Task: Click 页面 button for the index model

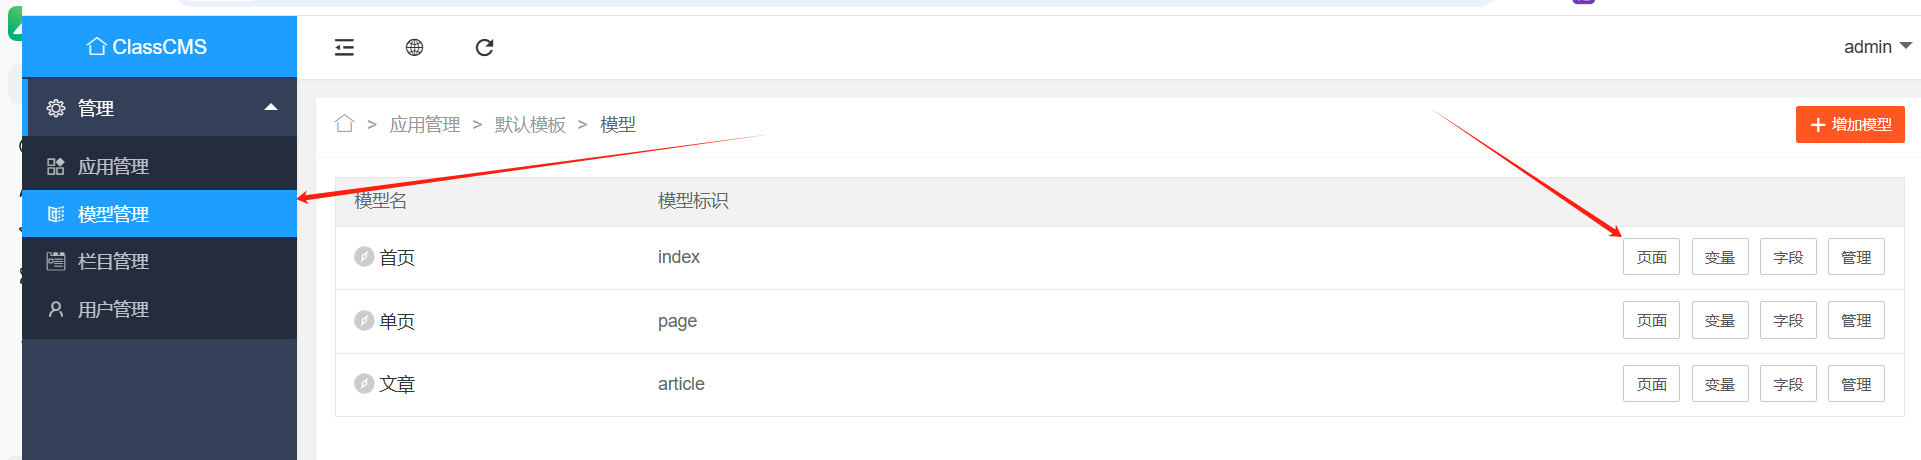Action: coord(1651,257)
